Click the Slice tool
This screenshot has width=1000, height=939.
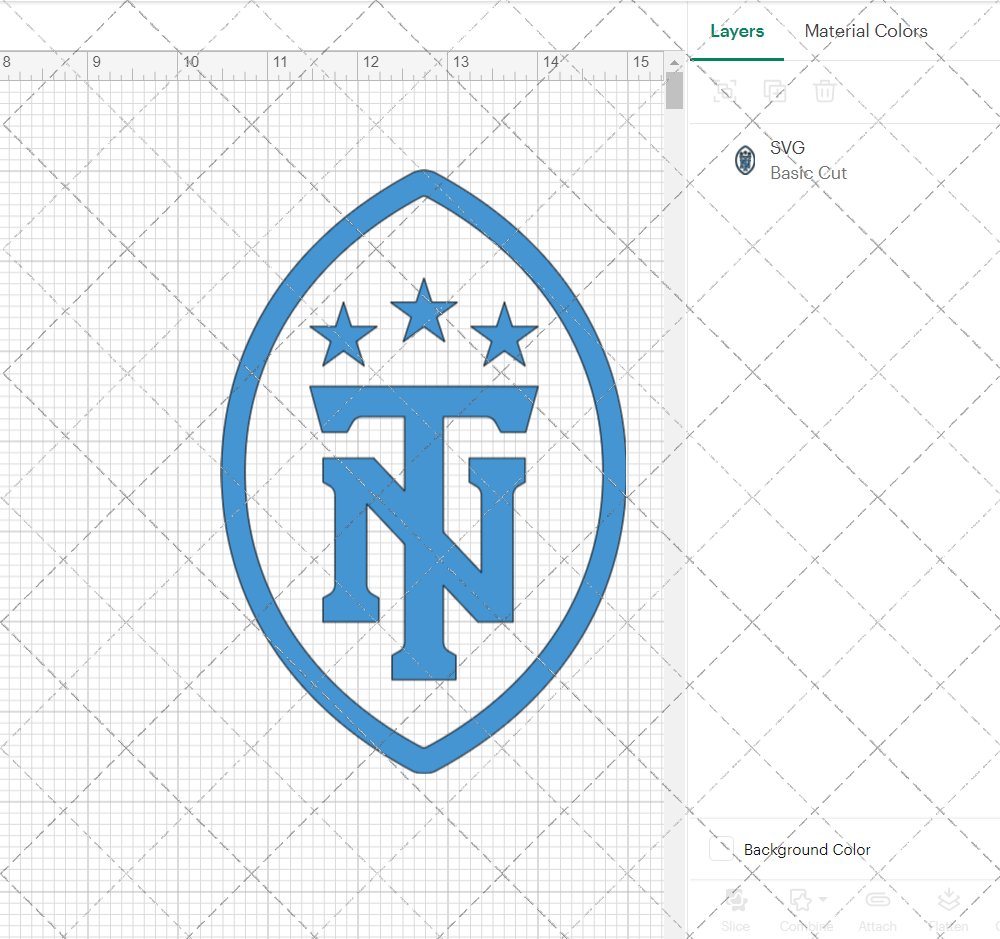coord(735,910)
